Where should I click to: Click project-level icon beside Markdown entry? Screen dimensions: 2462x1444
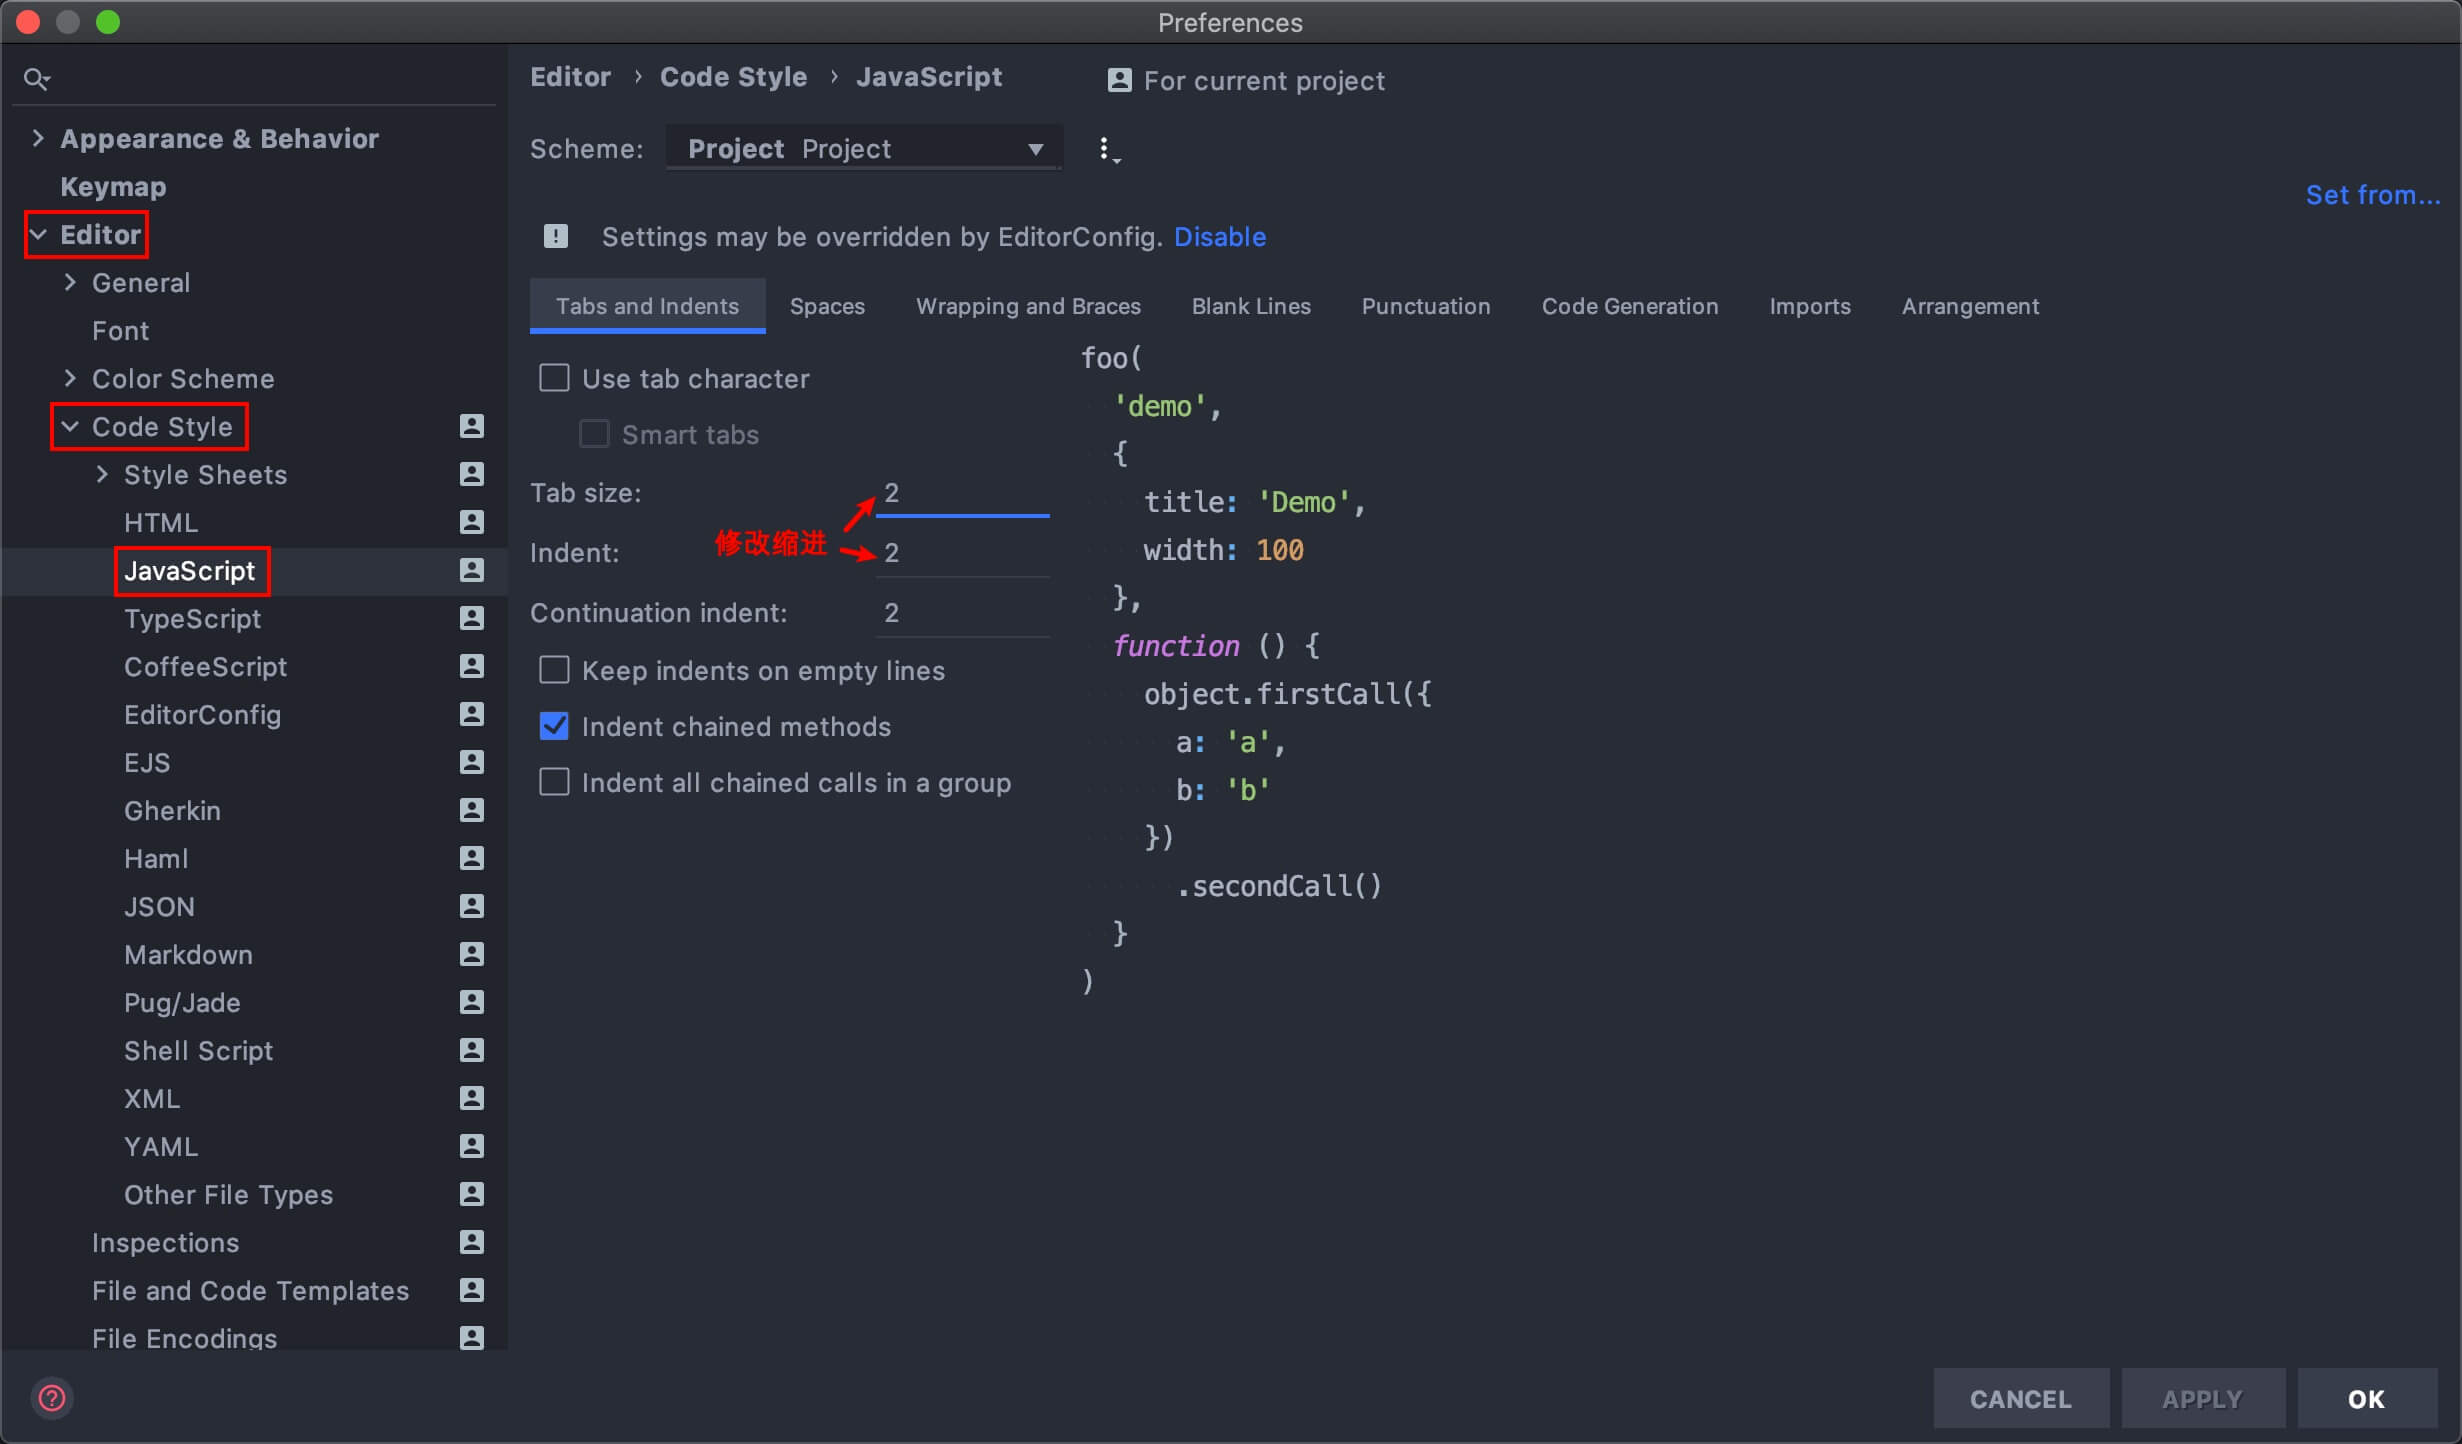(x=471, y=954)
